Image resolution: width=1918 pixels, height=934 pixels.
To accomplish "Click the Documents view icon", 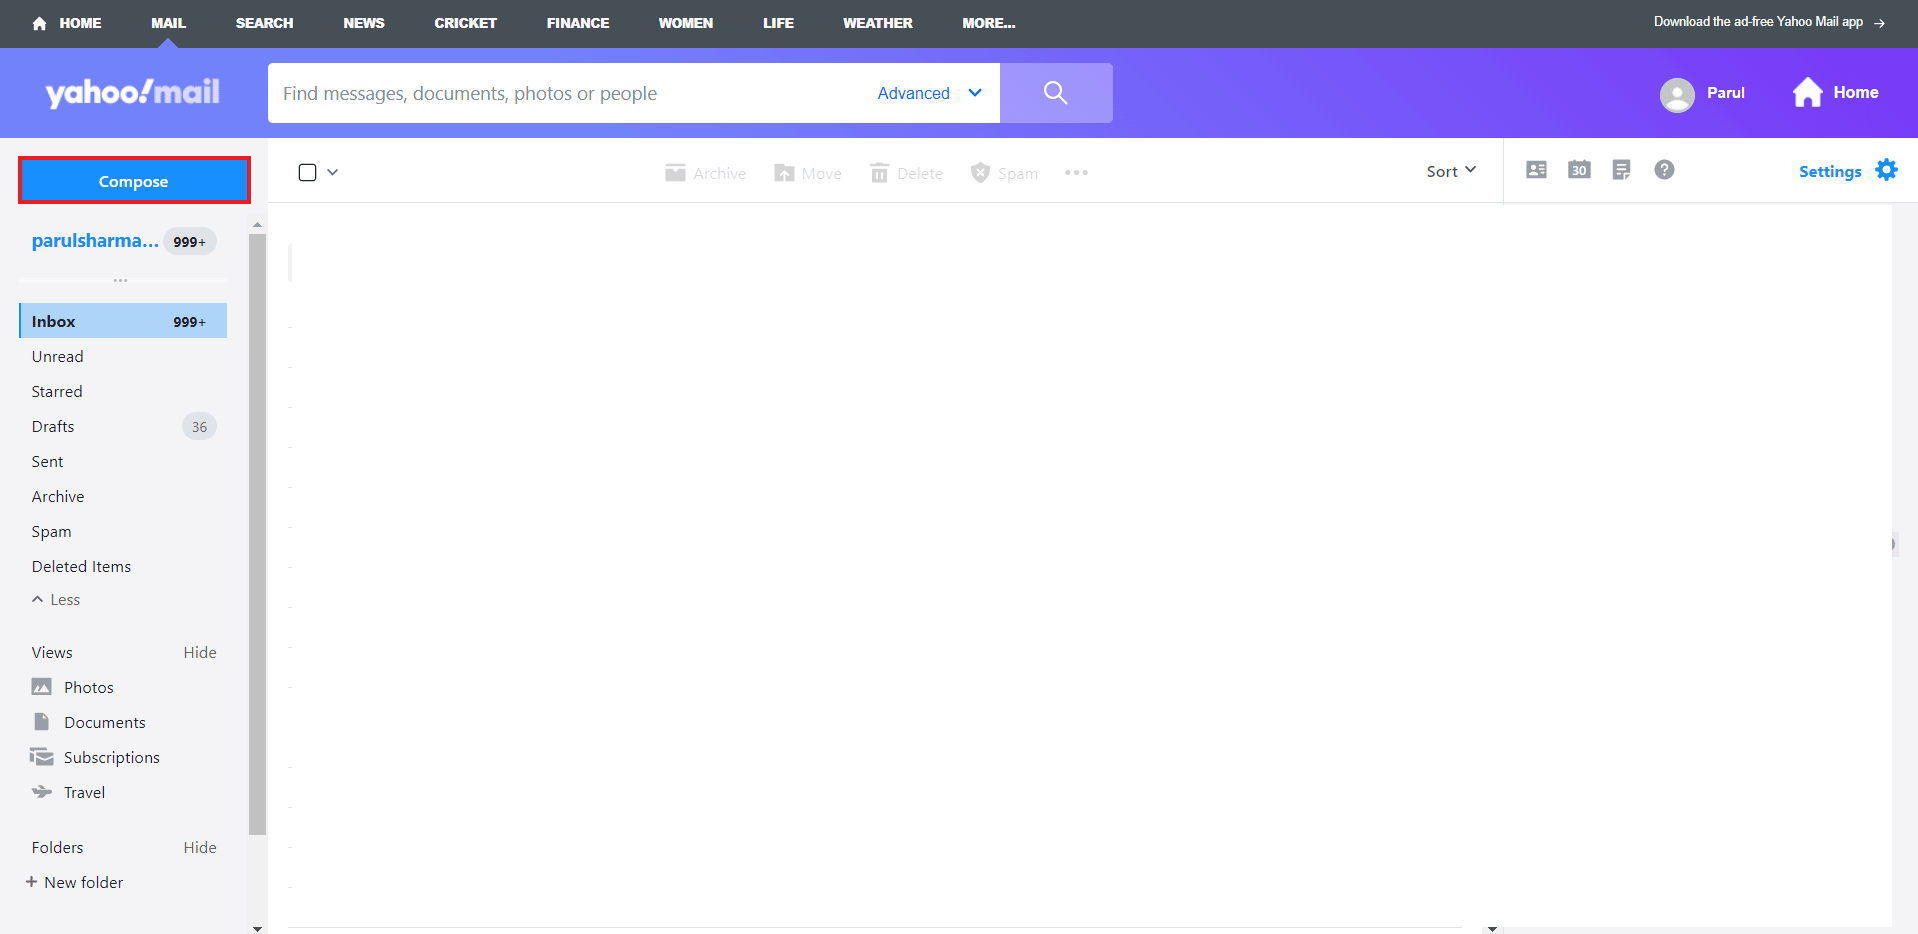I will (x=41, y=722).
